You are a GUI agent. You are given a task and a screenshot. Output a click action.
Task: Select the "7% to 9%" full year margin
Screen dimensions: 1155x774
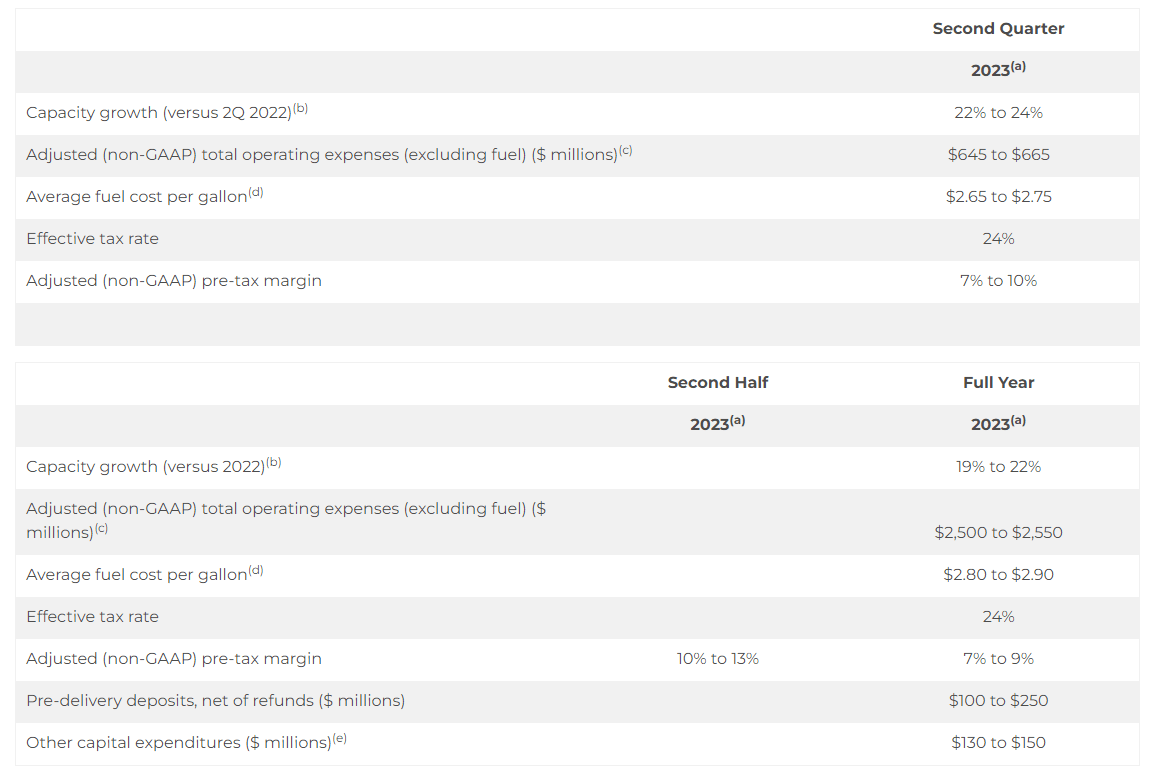[x=998, y=659]
